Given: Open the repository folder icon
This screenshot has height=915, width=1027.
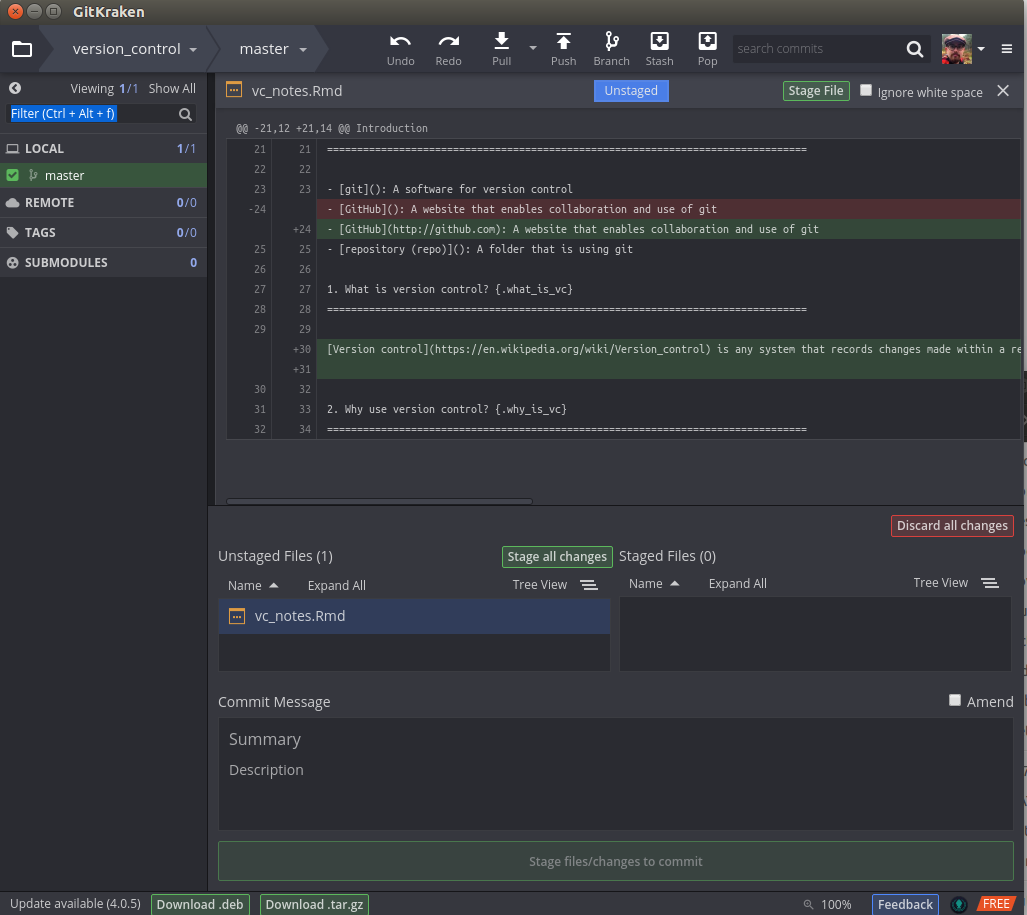Looking at the screenshot, I should coord(22,49).
